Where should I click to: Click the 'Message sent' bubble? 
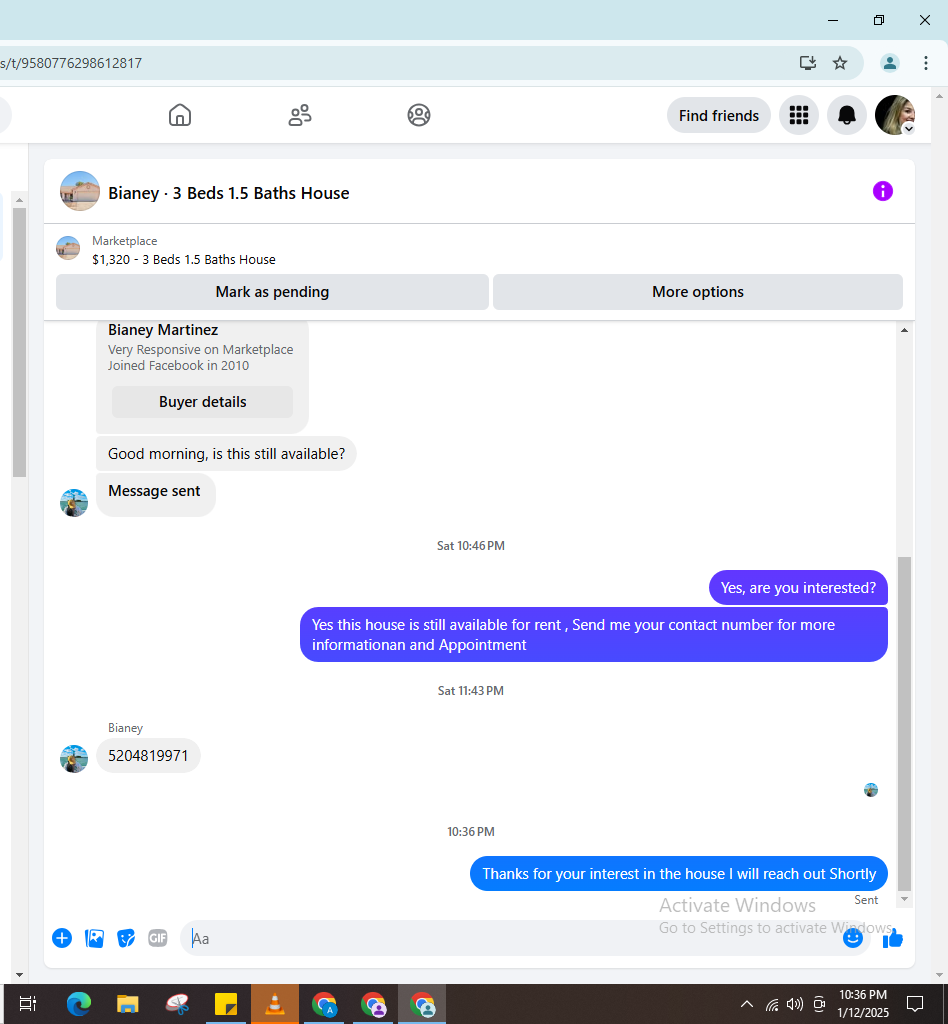point(155,493)
